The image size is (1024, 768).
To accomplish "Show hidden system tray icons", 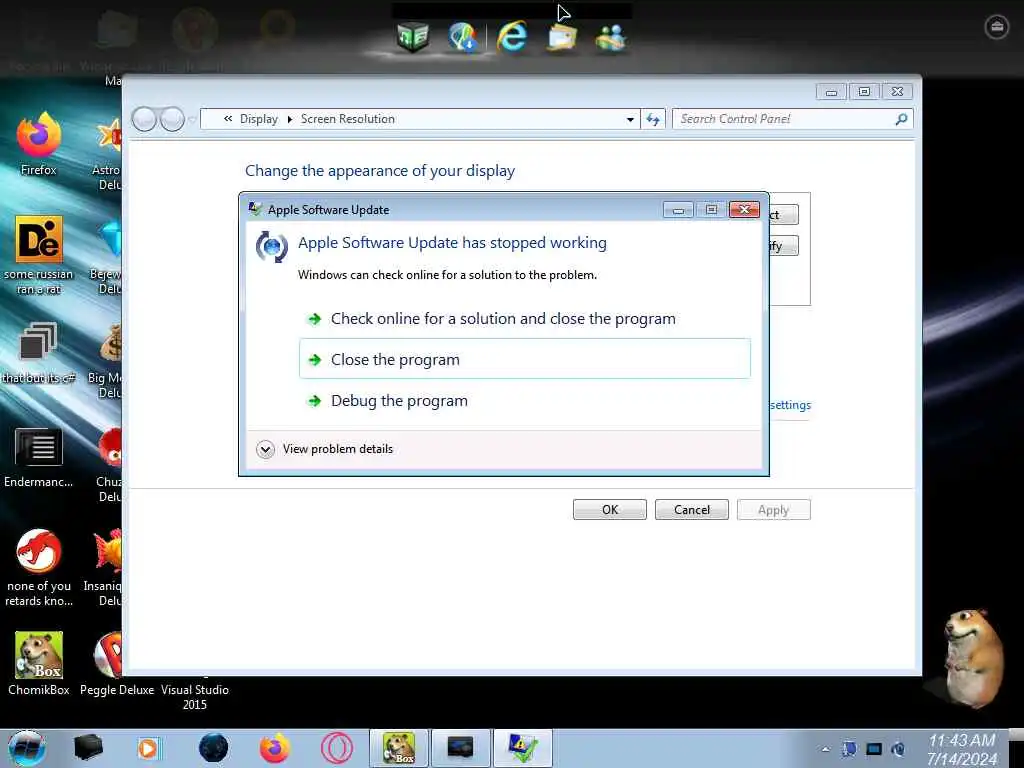I will pyautogui.click(x=825, y=749).
